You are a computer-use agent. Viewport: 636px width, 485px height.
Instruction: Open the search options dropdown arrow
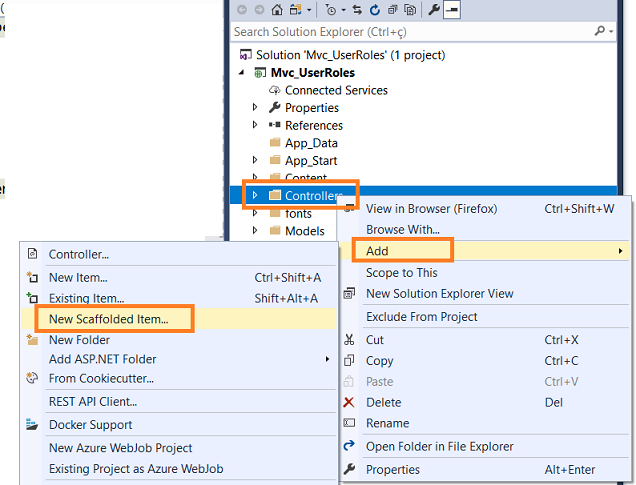(x=611, y=31)
